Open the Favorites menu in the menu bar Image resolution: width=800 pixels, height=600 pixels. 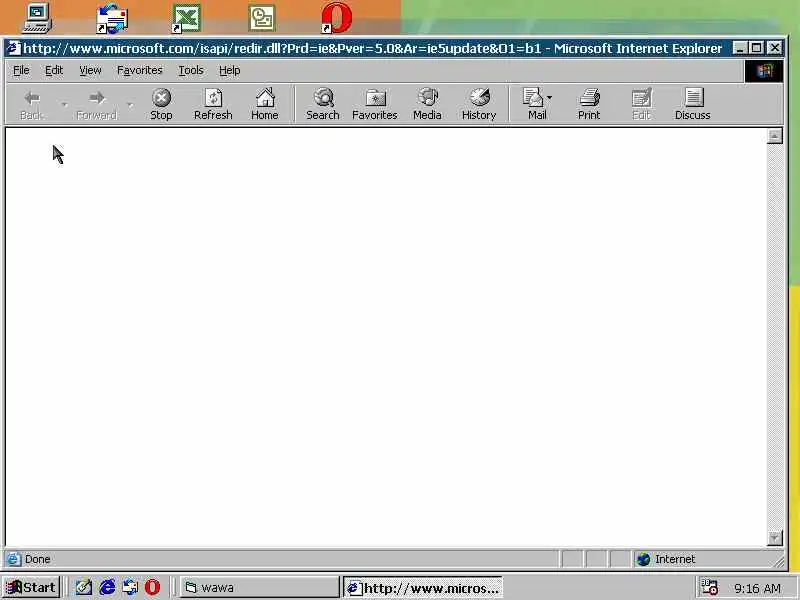(x=139, y=70)
